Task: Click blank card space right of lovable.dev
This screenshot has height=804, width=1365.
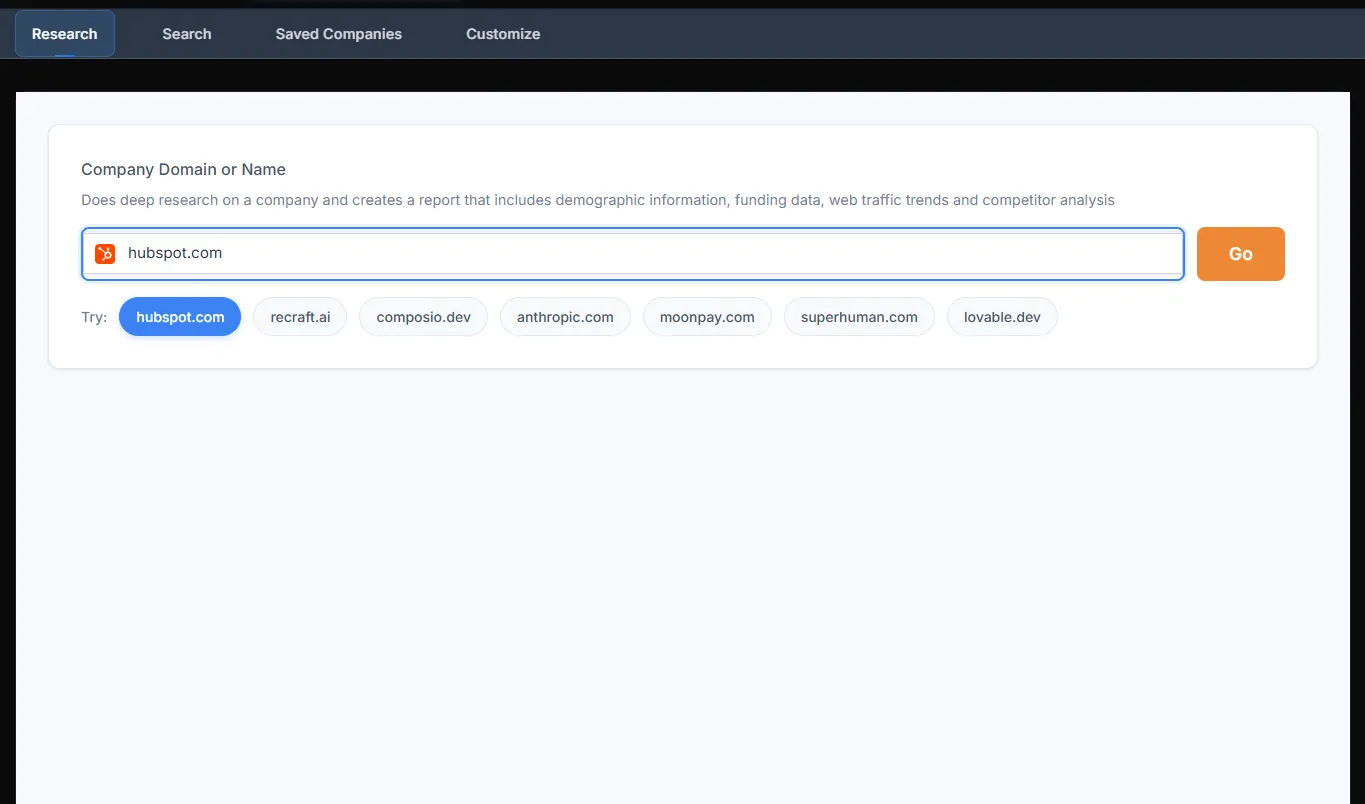Action: tap(1180, 317)
